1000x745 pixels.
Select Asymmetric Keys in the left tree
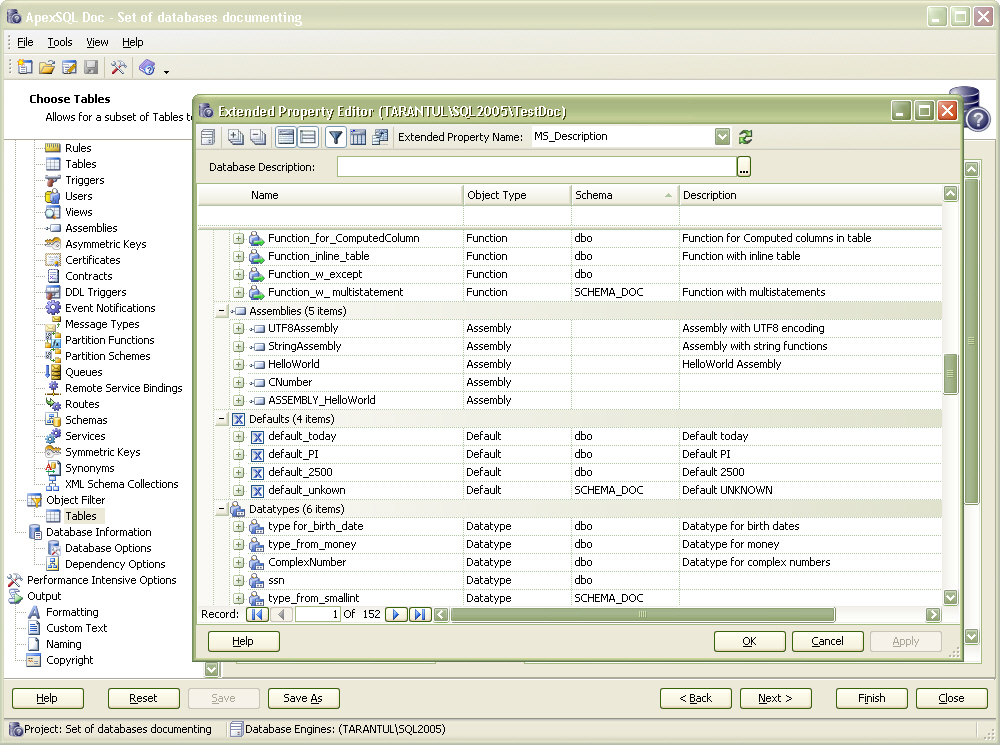point(105,244)
